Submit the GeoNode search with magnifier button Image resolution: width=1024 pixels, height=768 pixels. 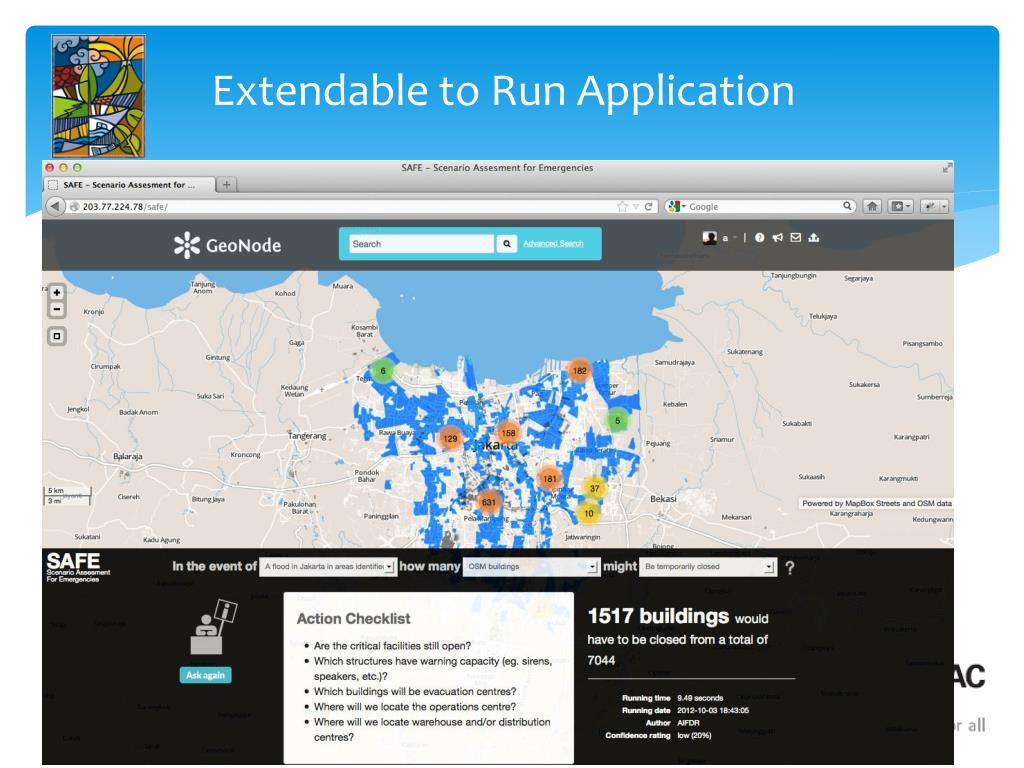(x=506, y=244)
